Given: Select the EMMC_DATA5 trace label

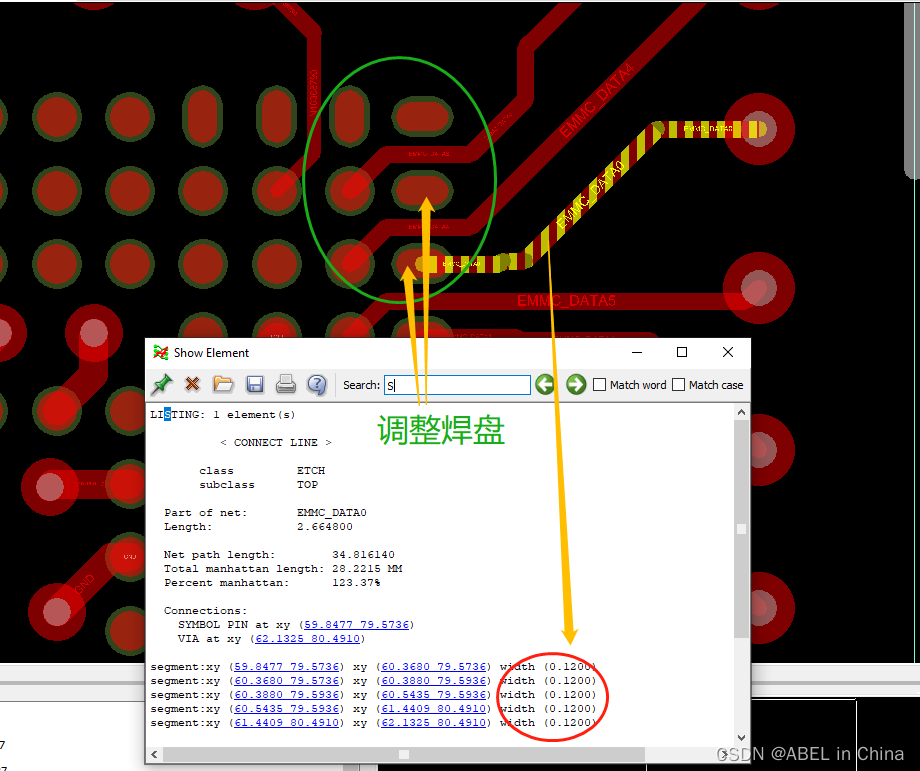Looking at the screenshot, I should (x=566, y=301).
